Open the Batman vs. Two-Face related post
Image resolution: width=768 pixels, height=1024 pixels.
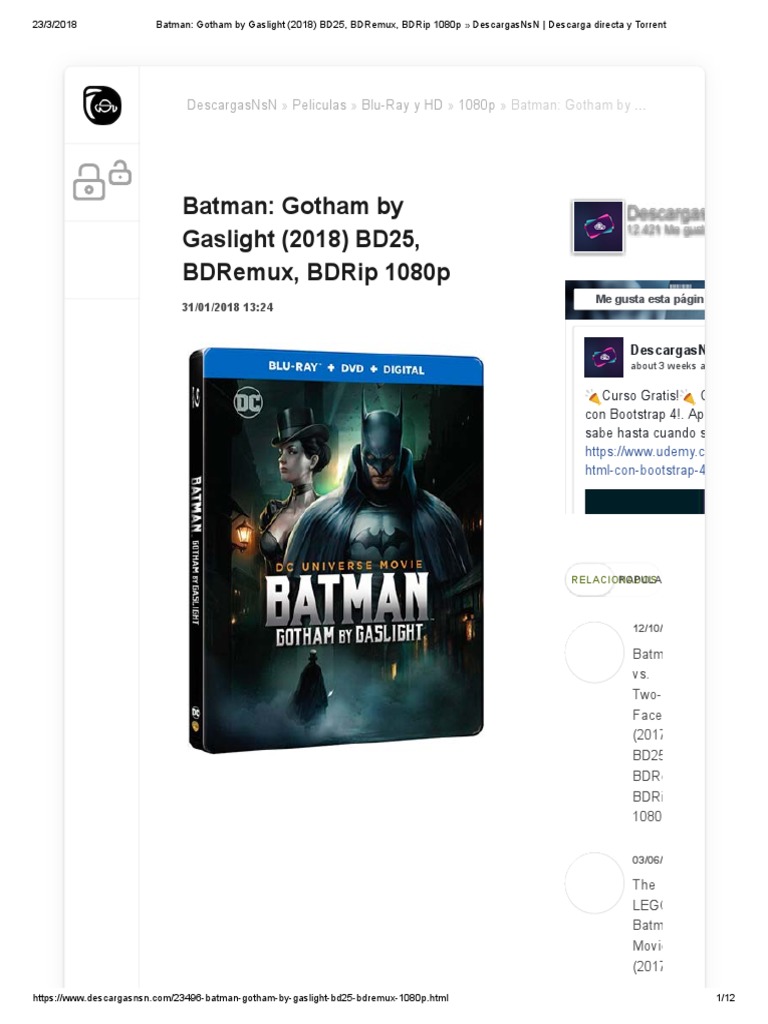click(647, 735)
